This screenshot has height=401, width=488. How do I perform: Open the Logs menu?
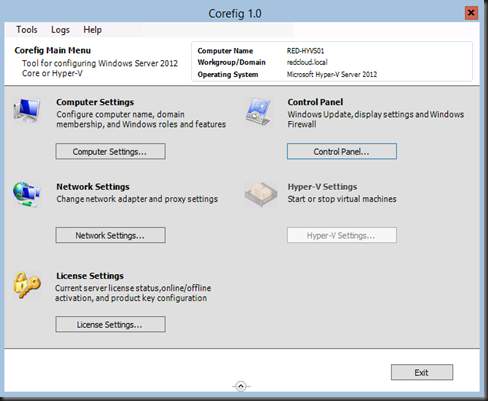pos(60,30)
